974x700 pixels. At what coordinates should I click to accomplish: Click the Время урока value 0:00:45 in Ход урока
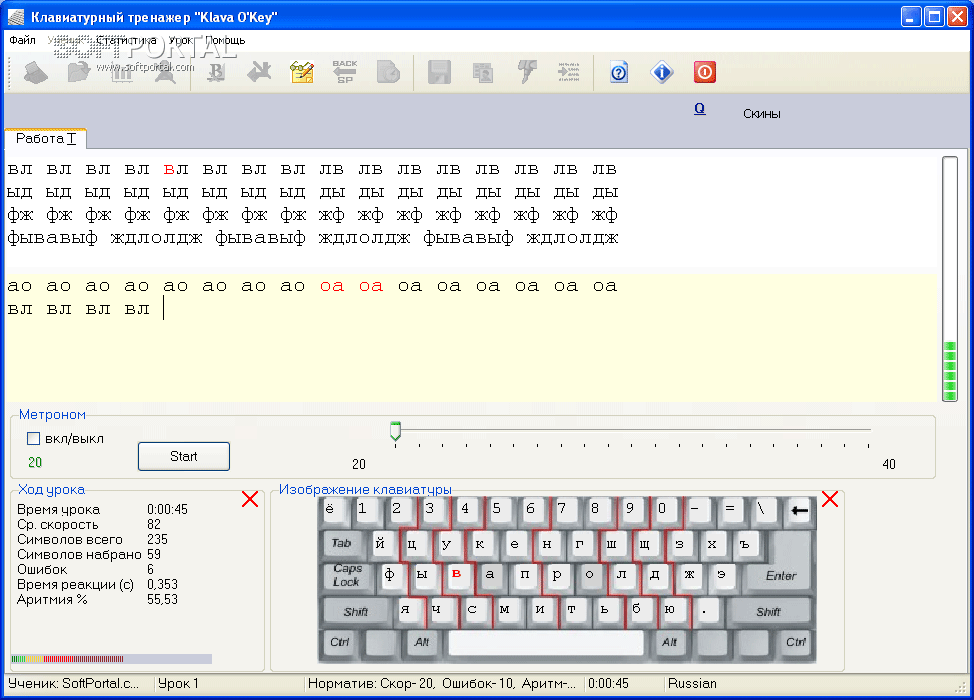coord(168,509)
